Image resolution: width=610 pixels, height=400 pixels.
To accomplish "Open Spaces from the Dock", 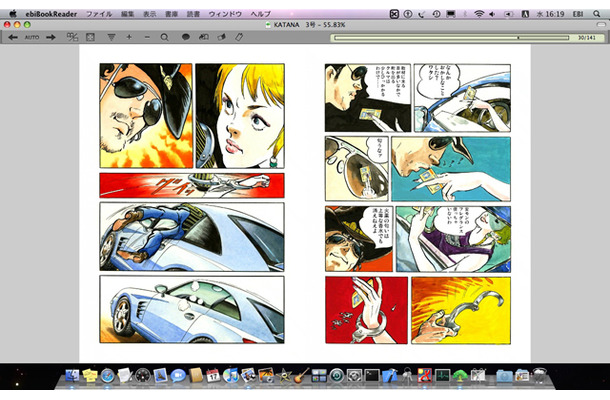I will click(319, 375).
